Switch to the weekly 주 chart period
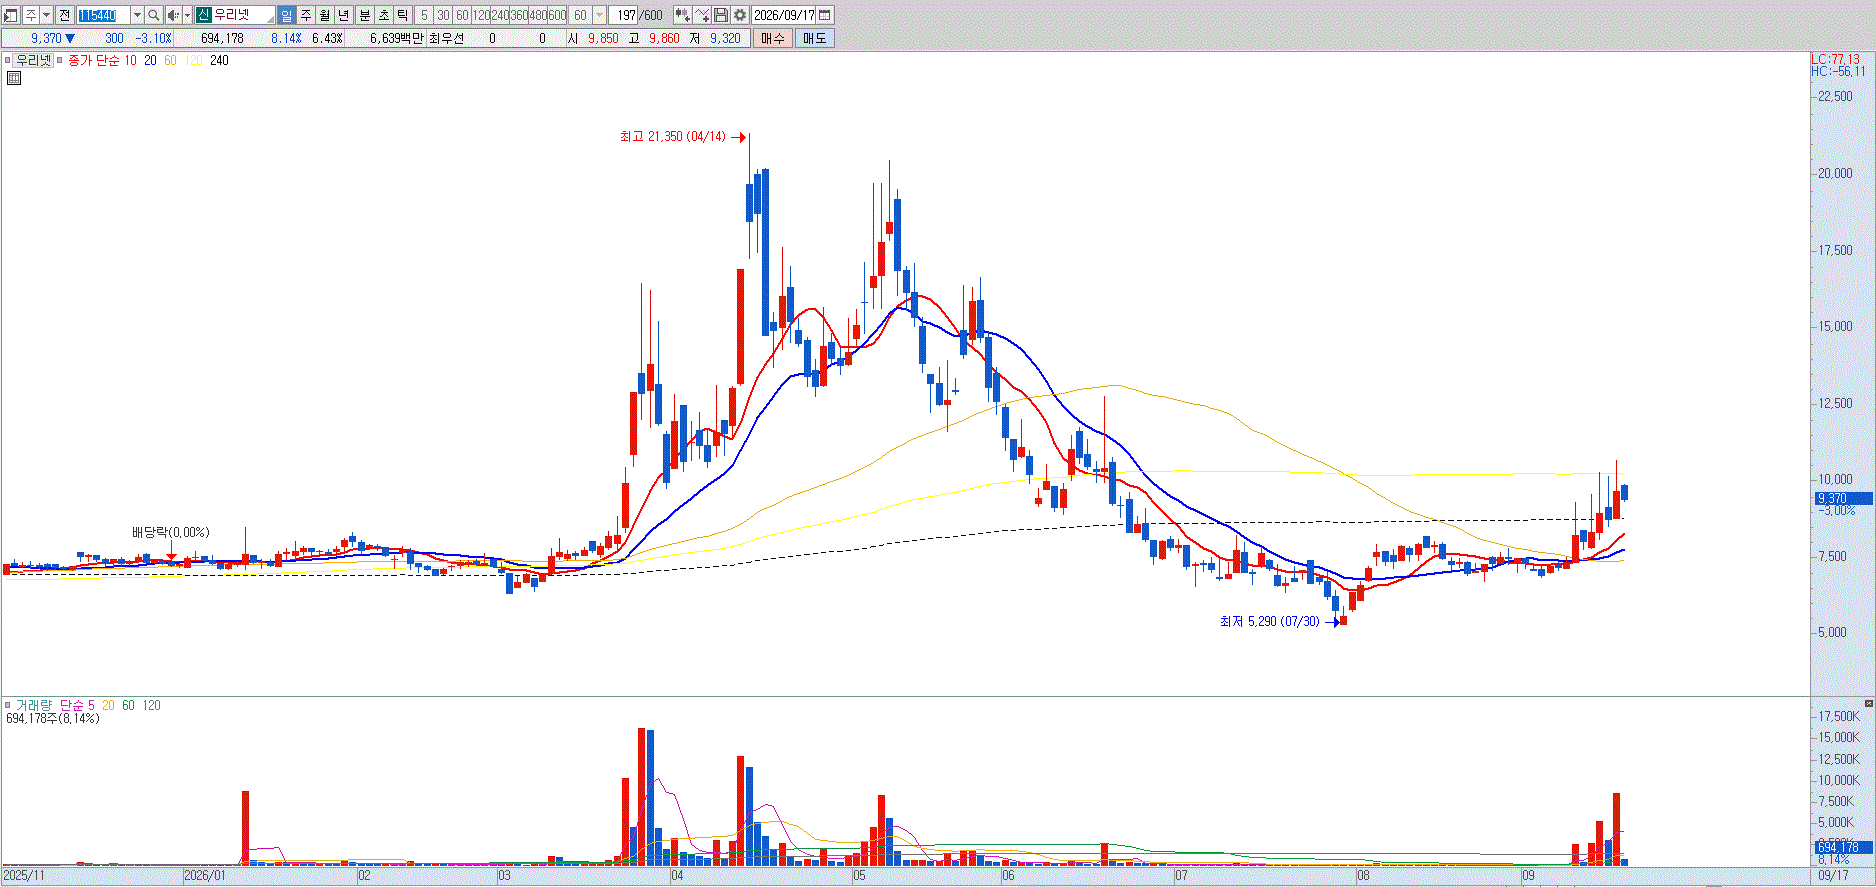The image size is (1876, 887). click(x=306, y=15)
